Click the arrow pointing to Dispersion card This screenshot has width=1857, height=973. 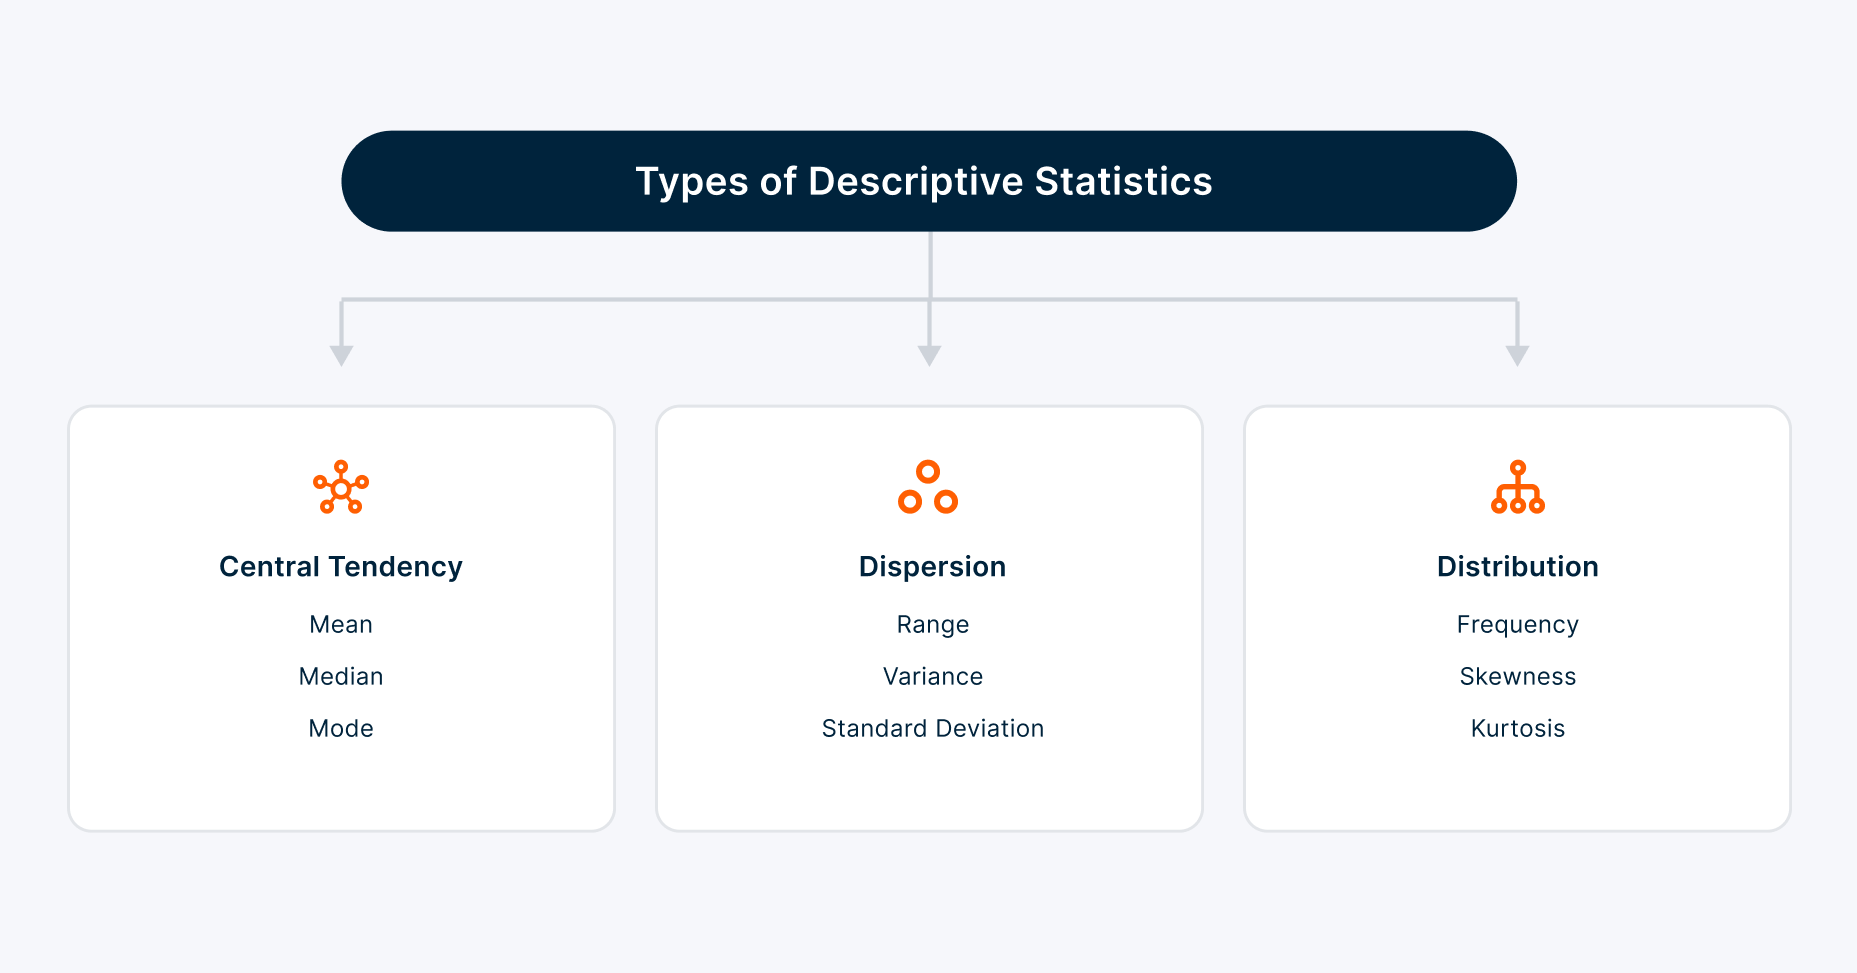click(930, 356)
